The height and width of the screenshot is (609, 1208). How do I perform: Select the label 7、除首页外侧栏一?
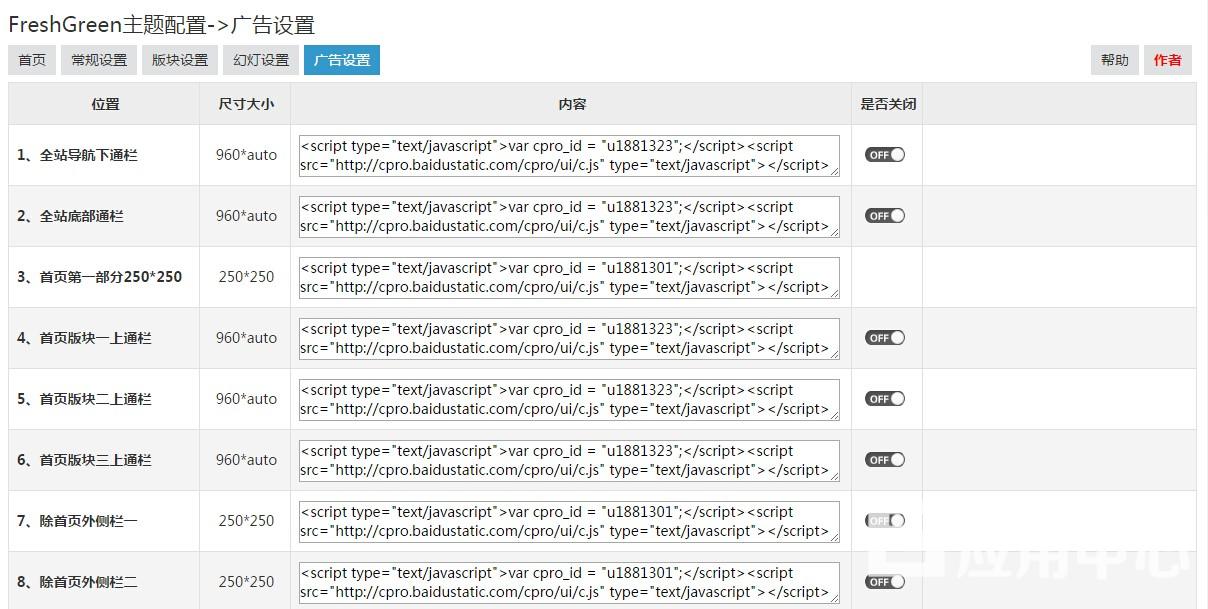click(x=77, y=521)
